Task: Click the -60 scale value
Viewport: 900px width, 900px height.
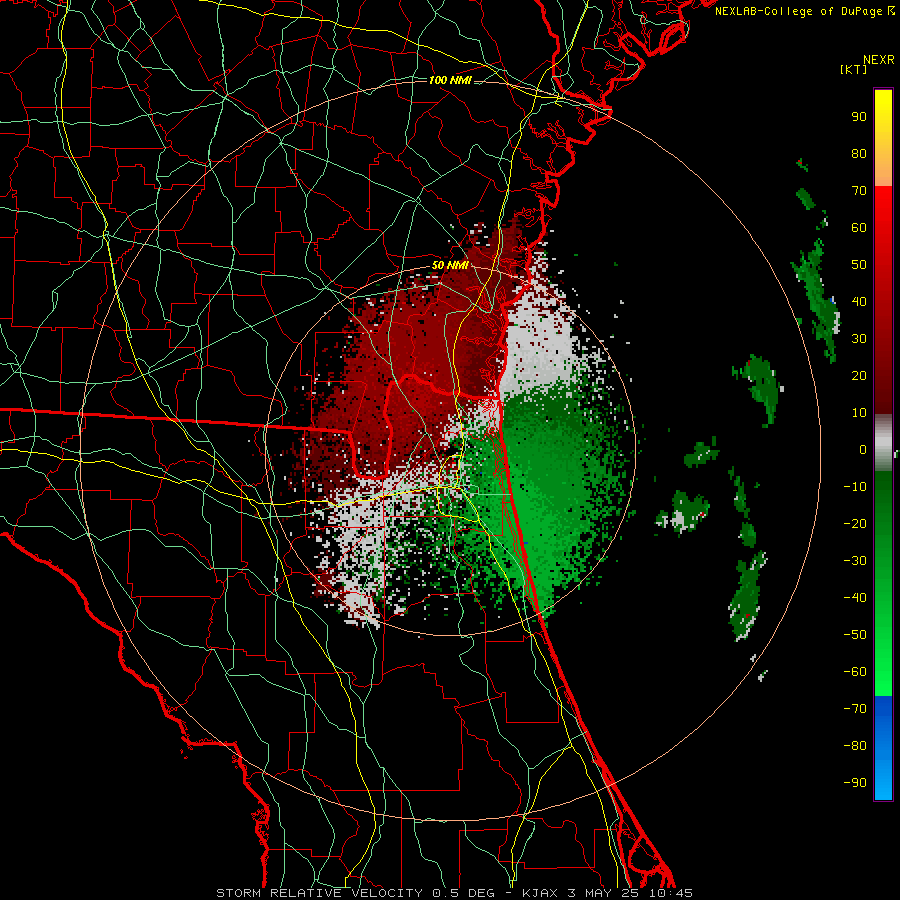Action: tap(855, 672)
